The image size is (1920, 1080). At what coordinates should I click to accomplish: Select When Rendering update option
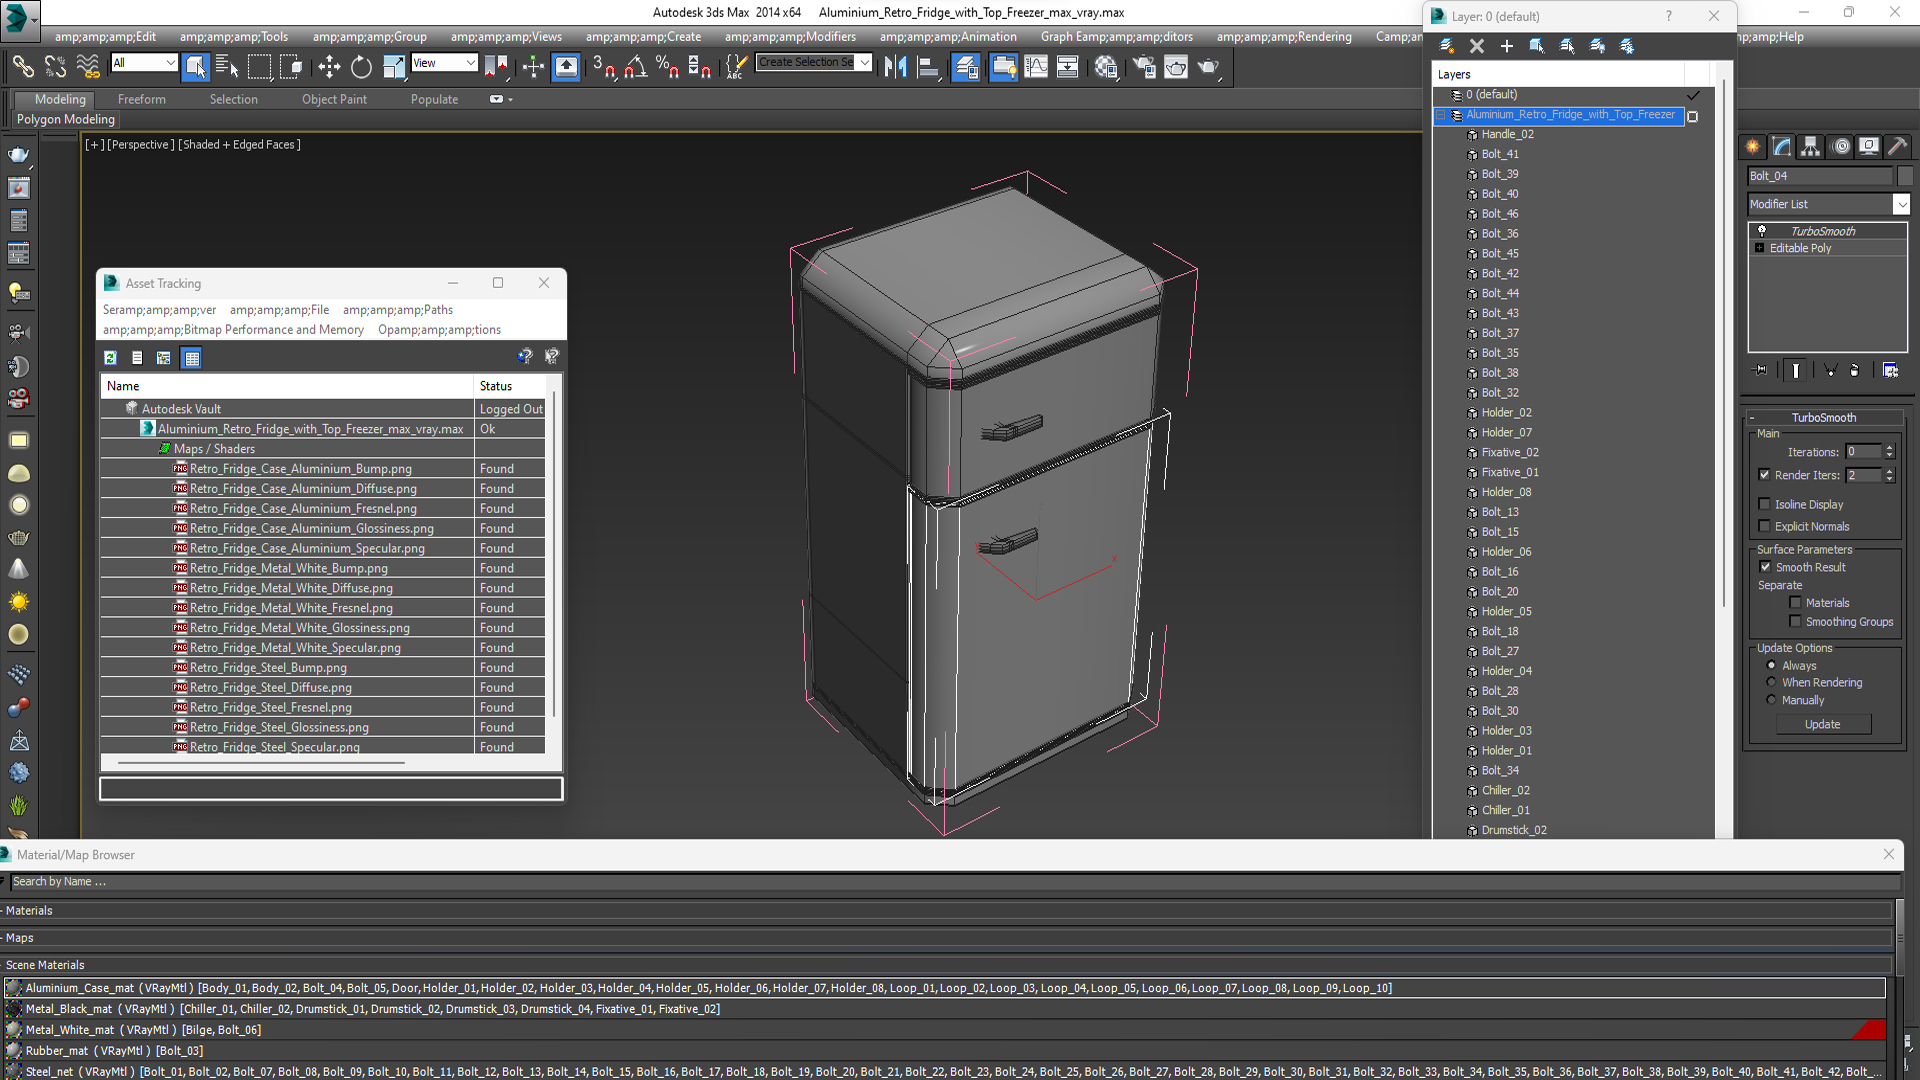pyautogui.click(x=1771, y=682)
